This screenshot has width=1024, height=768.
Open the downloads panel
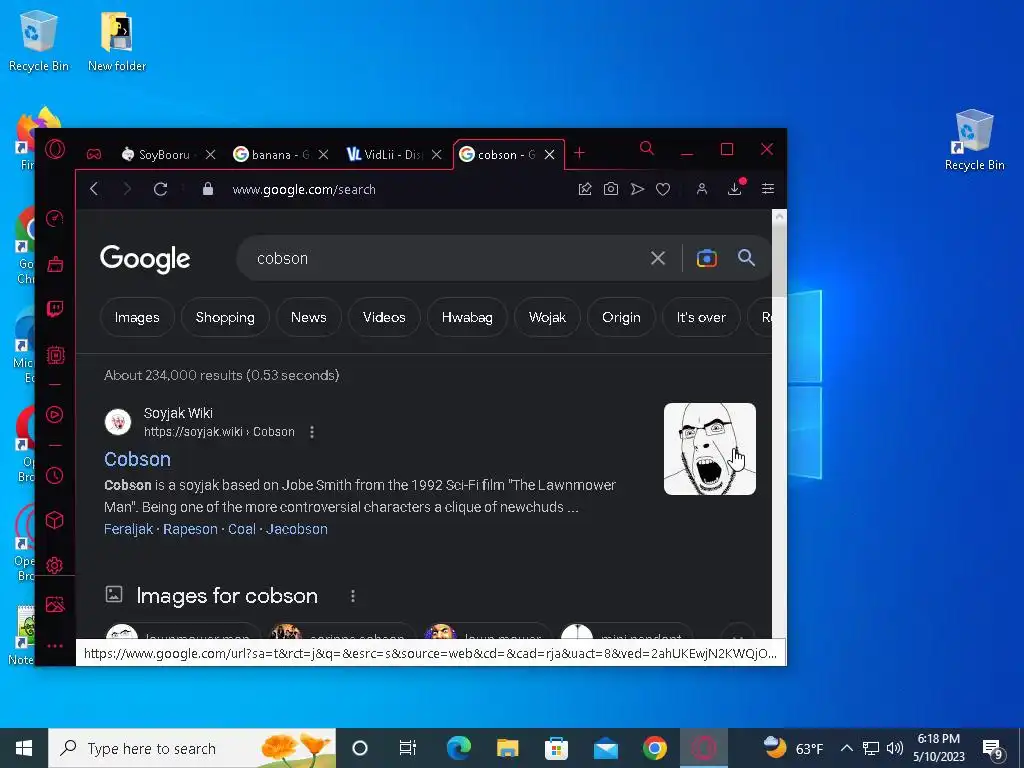(x=735, y=189)
